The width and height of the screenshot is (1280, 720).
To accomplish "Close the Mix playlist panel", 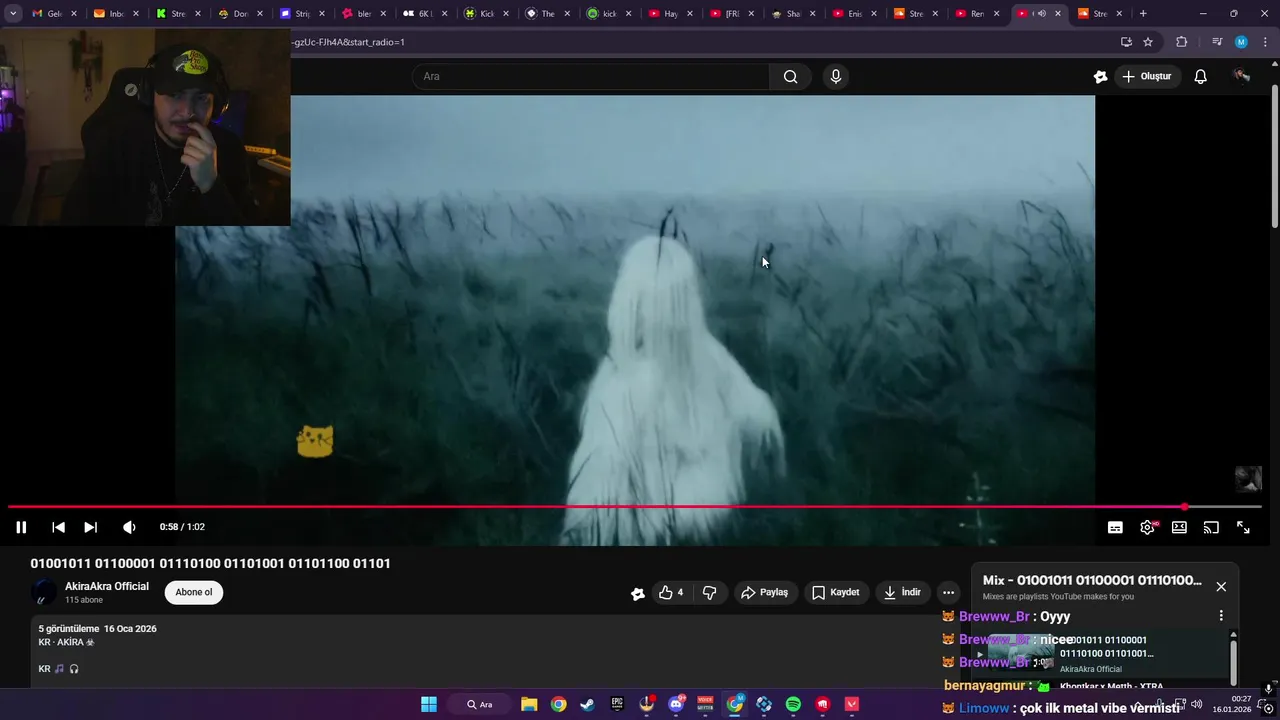I will coord(1220,586).
